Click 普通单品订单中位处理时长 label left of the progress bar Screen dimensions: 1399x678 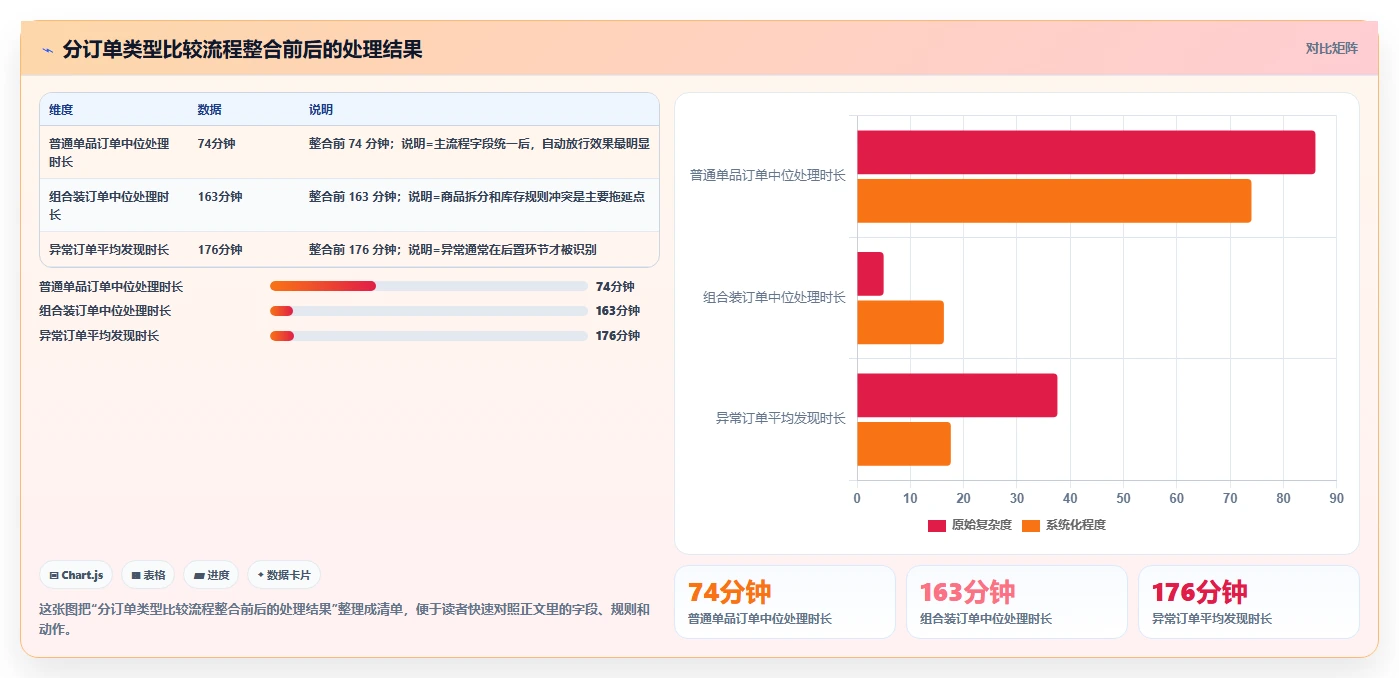[111, 287]
